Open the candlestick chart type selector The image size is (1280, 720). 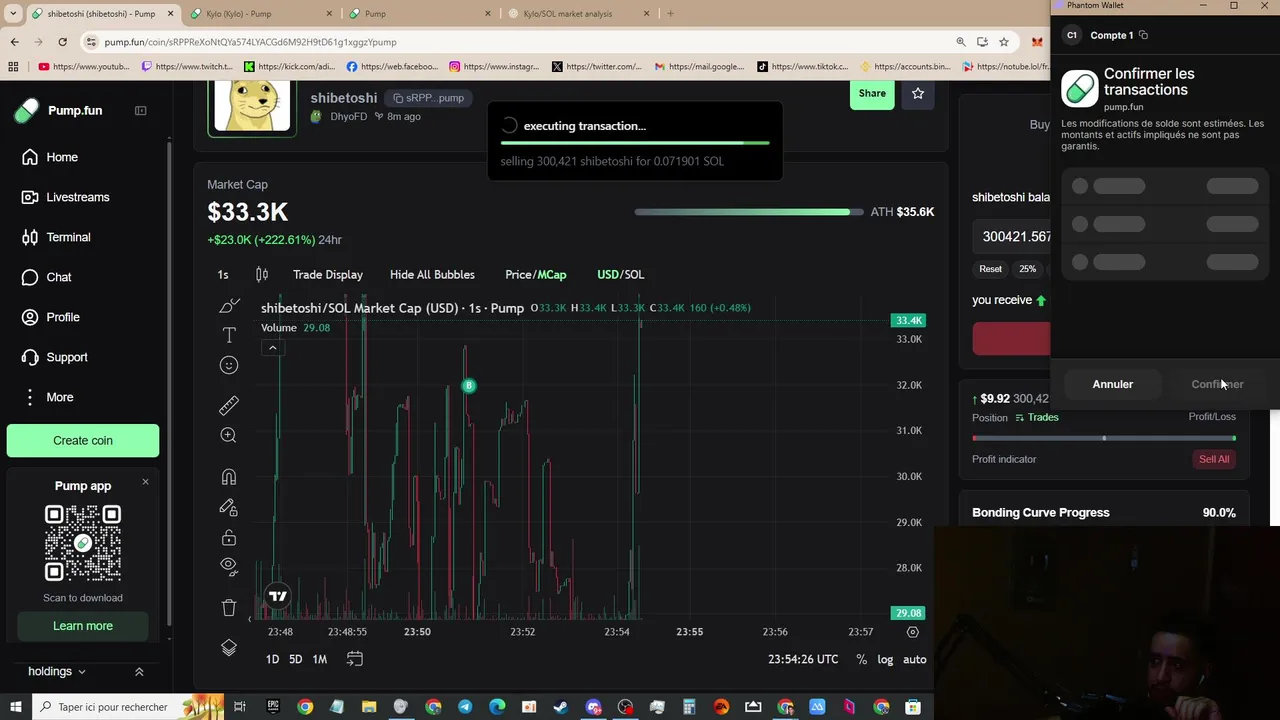pos(262,274)
